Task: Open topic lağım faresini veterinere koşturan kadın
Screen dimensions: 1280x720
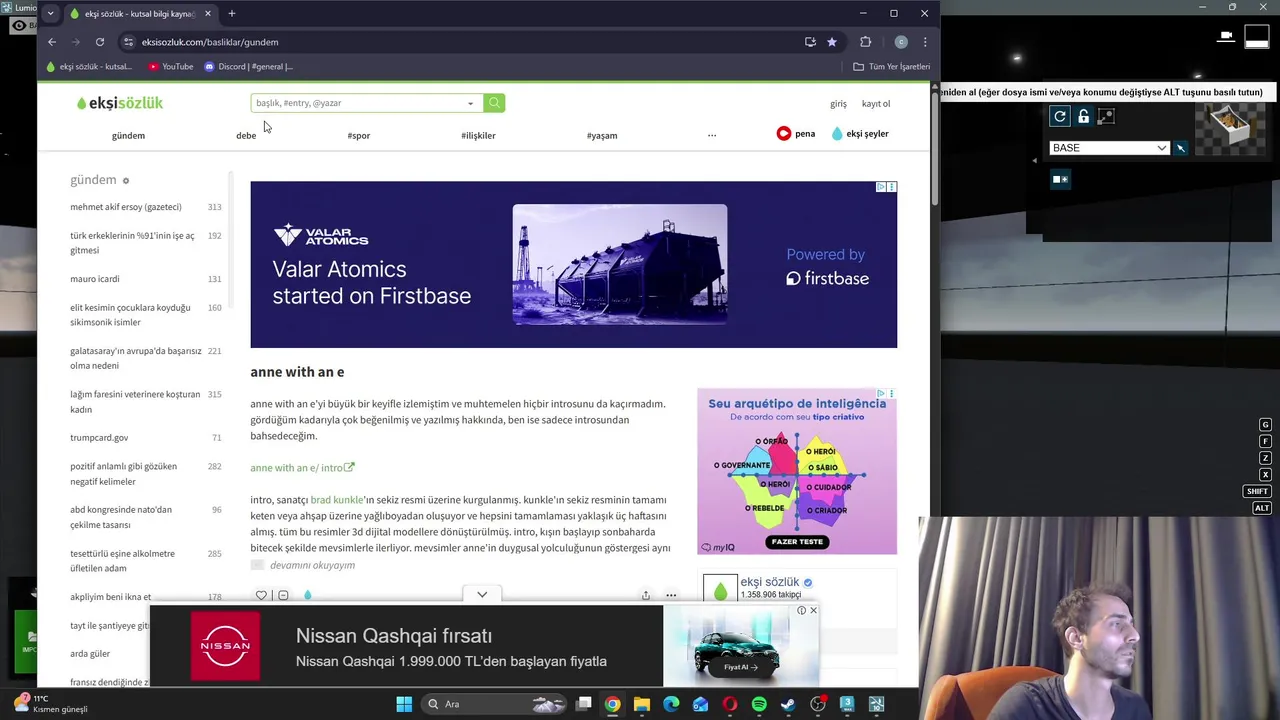Action: tap(135, 402)
